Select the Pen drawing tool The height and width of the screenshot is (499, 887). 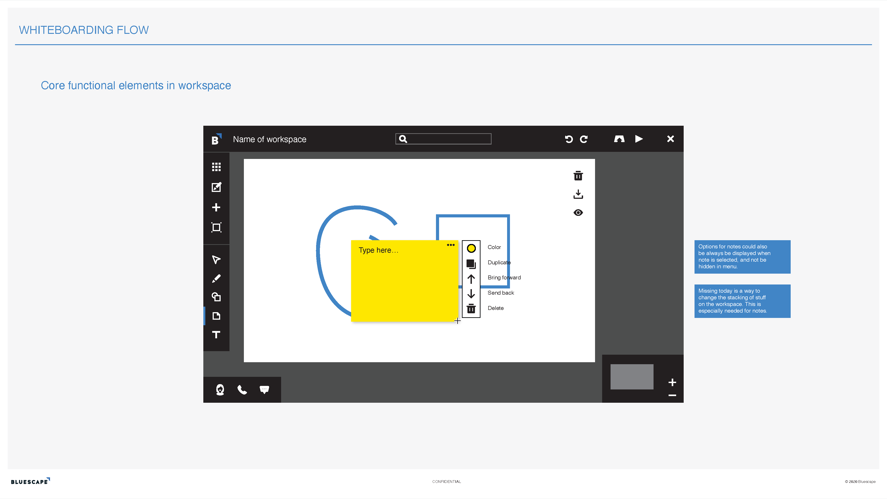[x=216, y=279]
